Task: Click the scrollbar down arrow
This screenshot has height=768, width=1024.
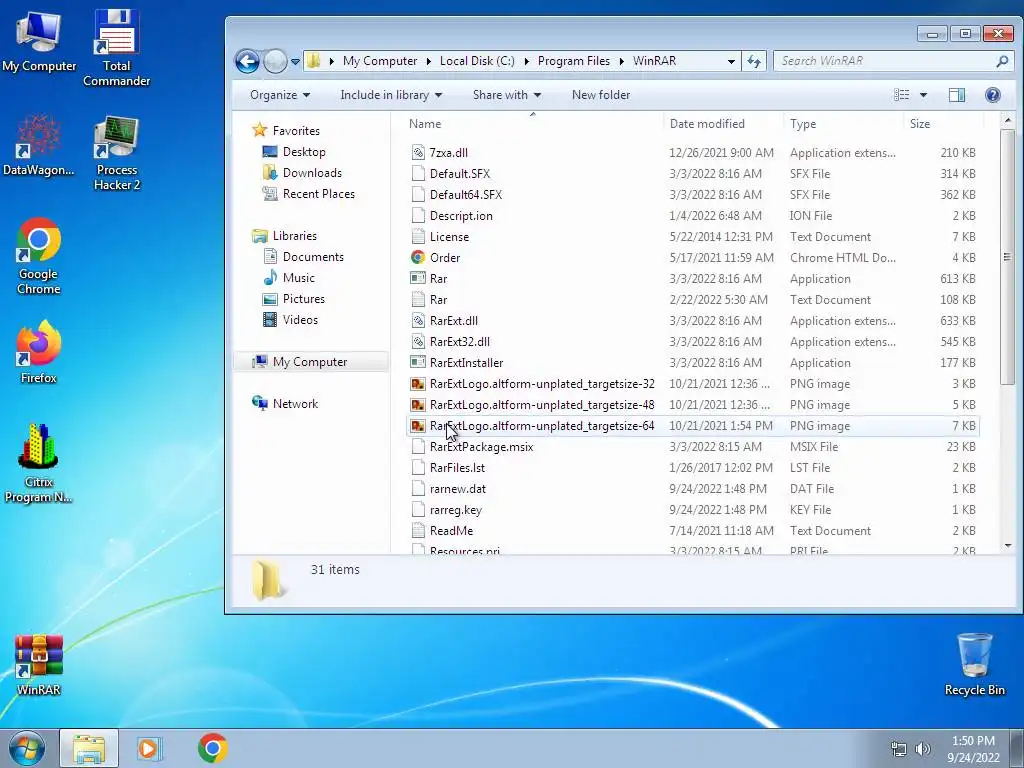Action: (x=1007, y=545)
